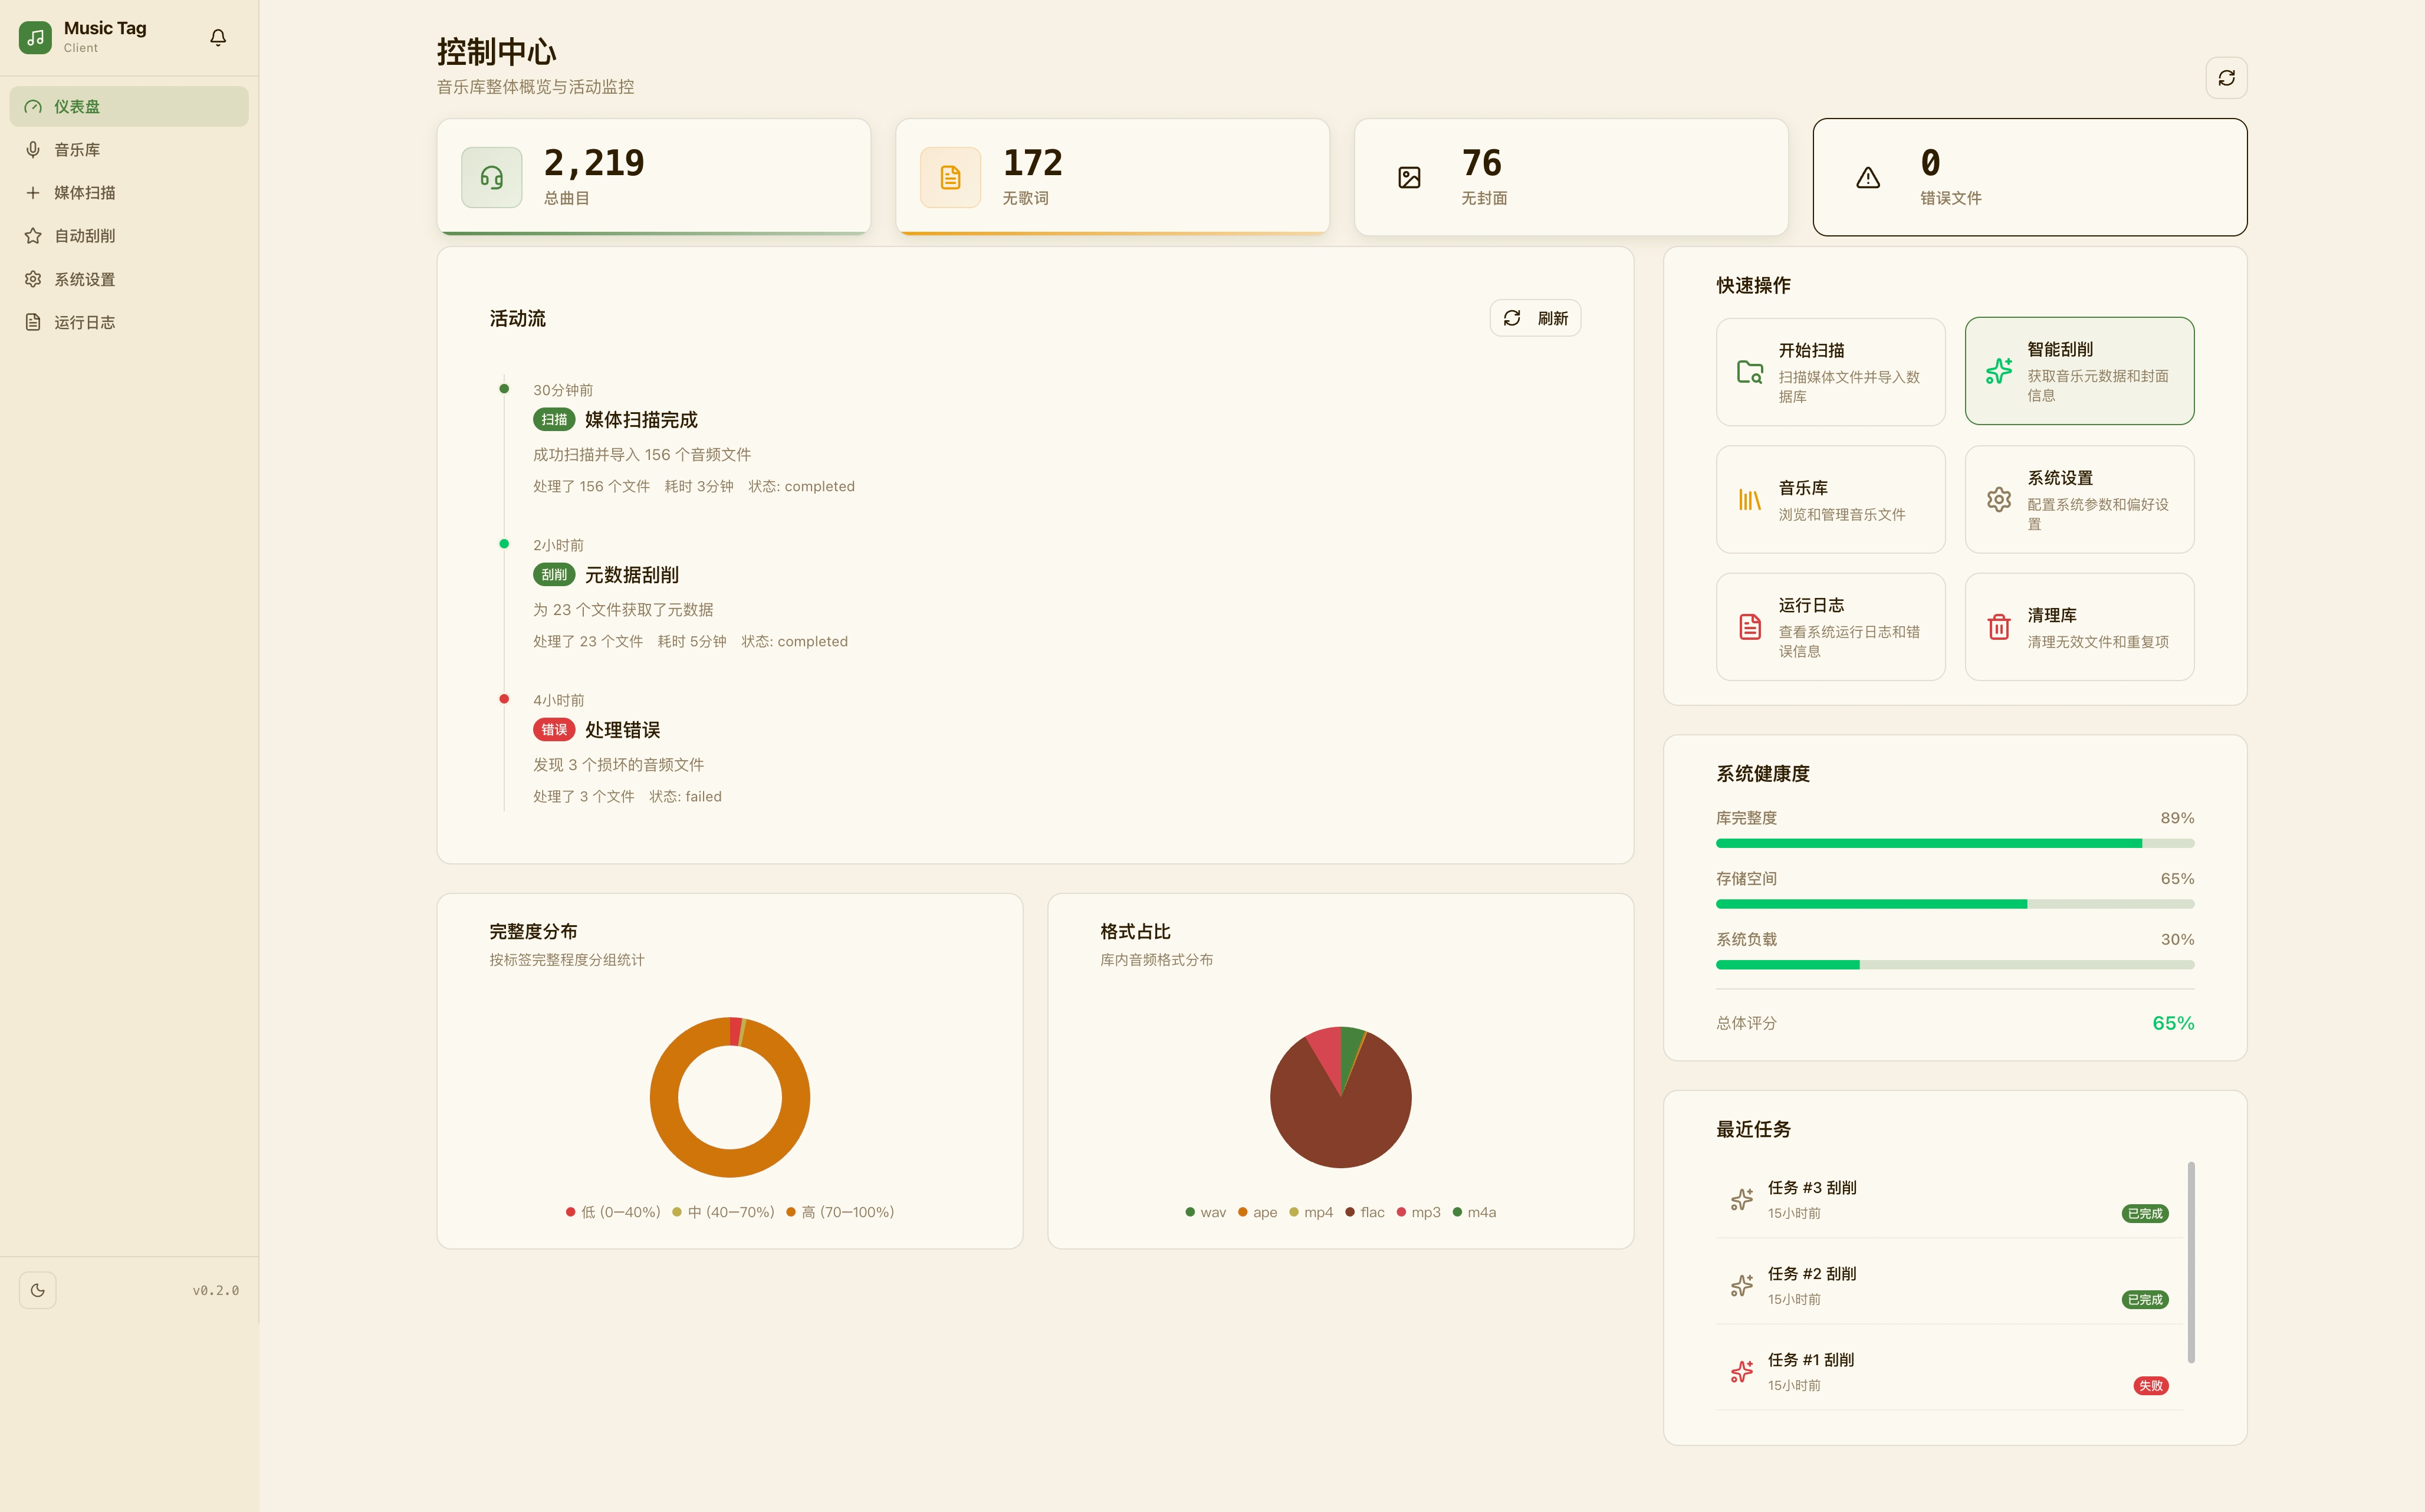Image resolution: width=2425 pixels, height=1512 pixels.
Task: Go to 媒体扫描 sidebar item
Action: (84, 193)
